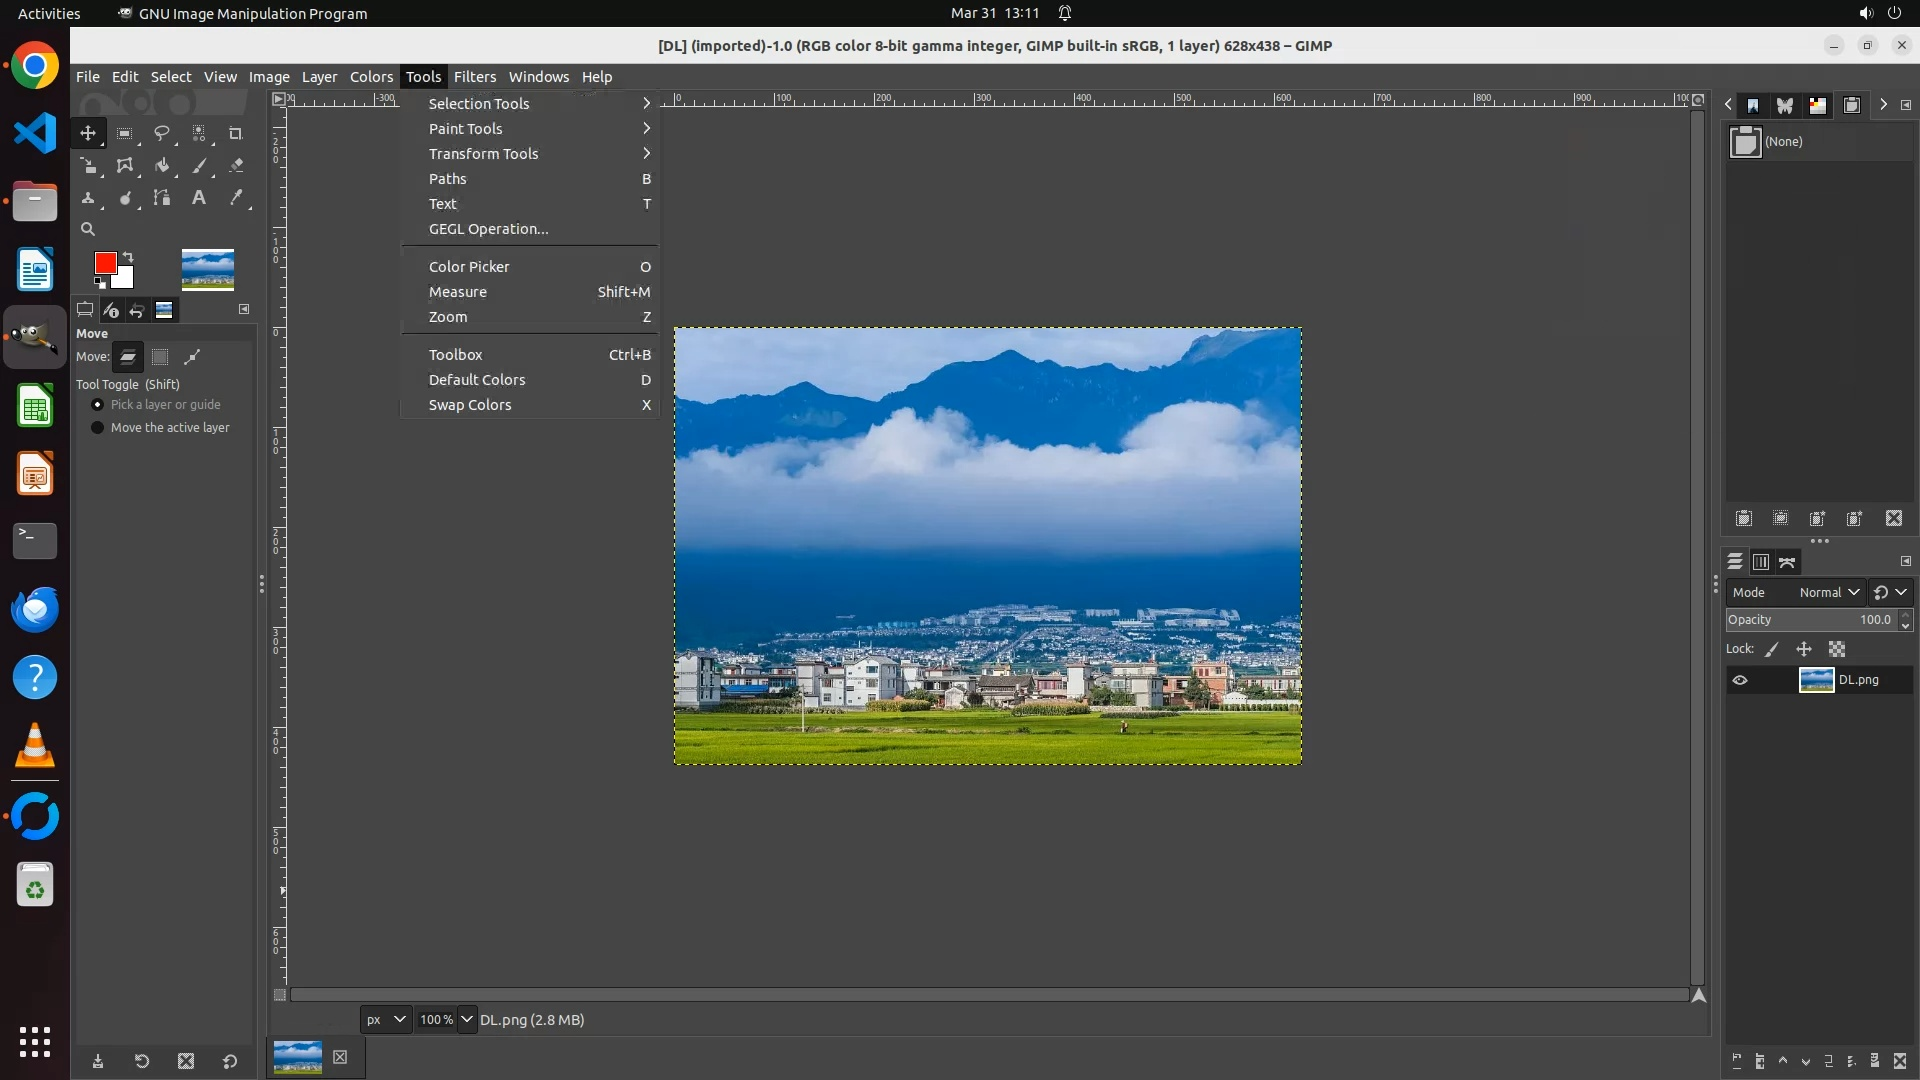This screenshot has height=1080, width=1920.
Task: Activate the Zoom magnifier tool
Action: [88, 229]
